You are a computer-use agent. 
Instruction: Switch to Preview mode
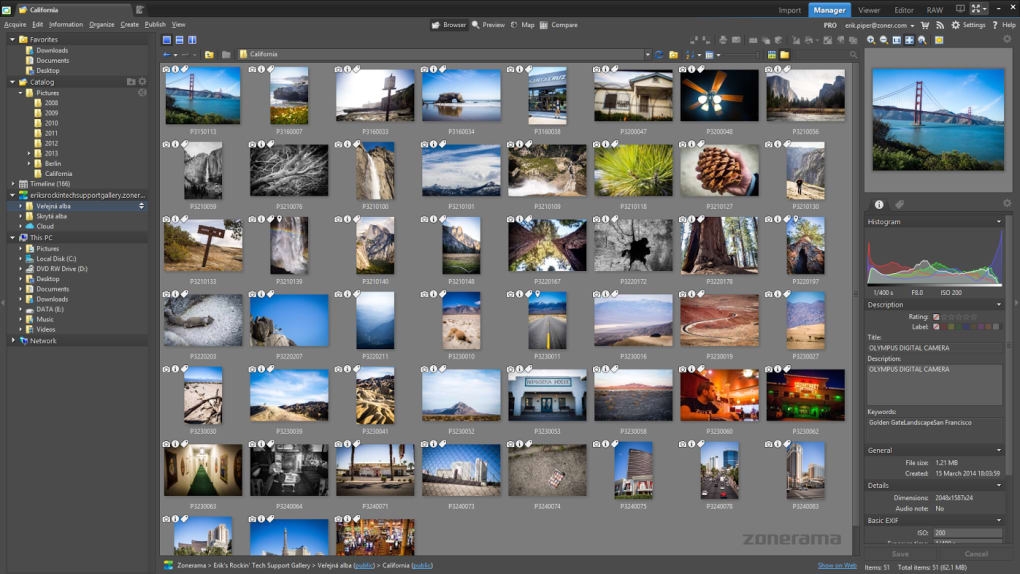[x=488, y=25]
